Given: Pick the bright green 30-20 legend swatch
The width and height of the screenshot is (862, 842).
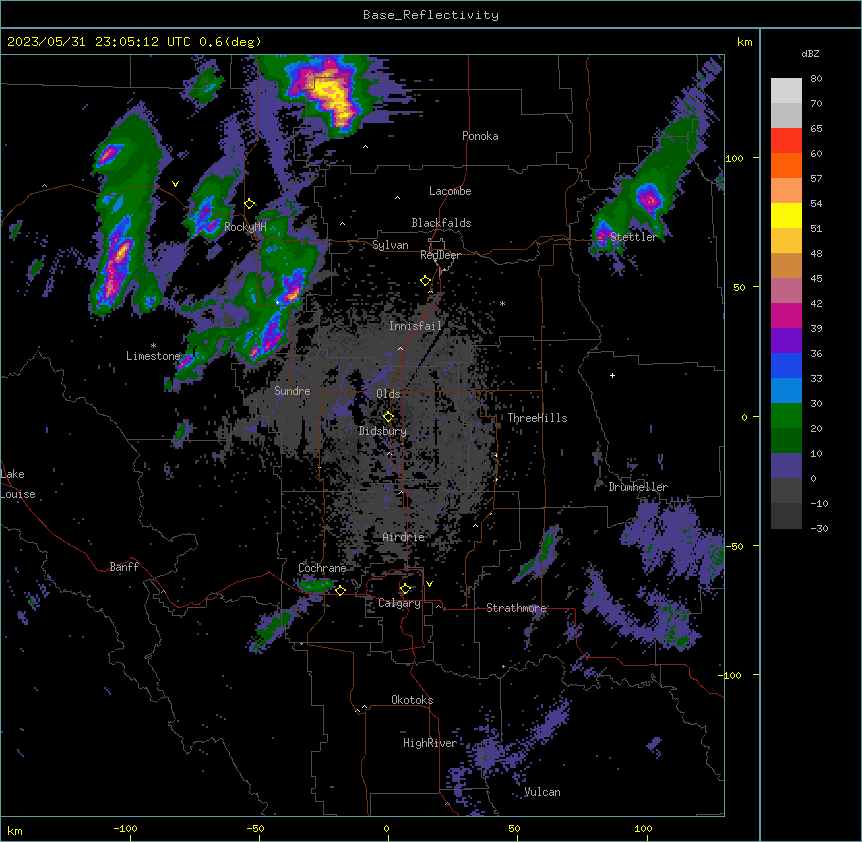Looking at the screenshot, I should pos(786,416).
